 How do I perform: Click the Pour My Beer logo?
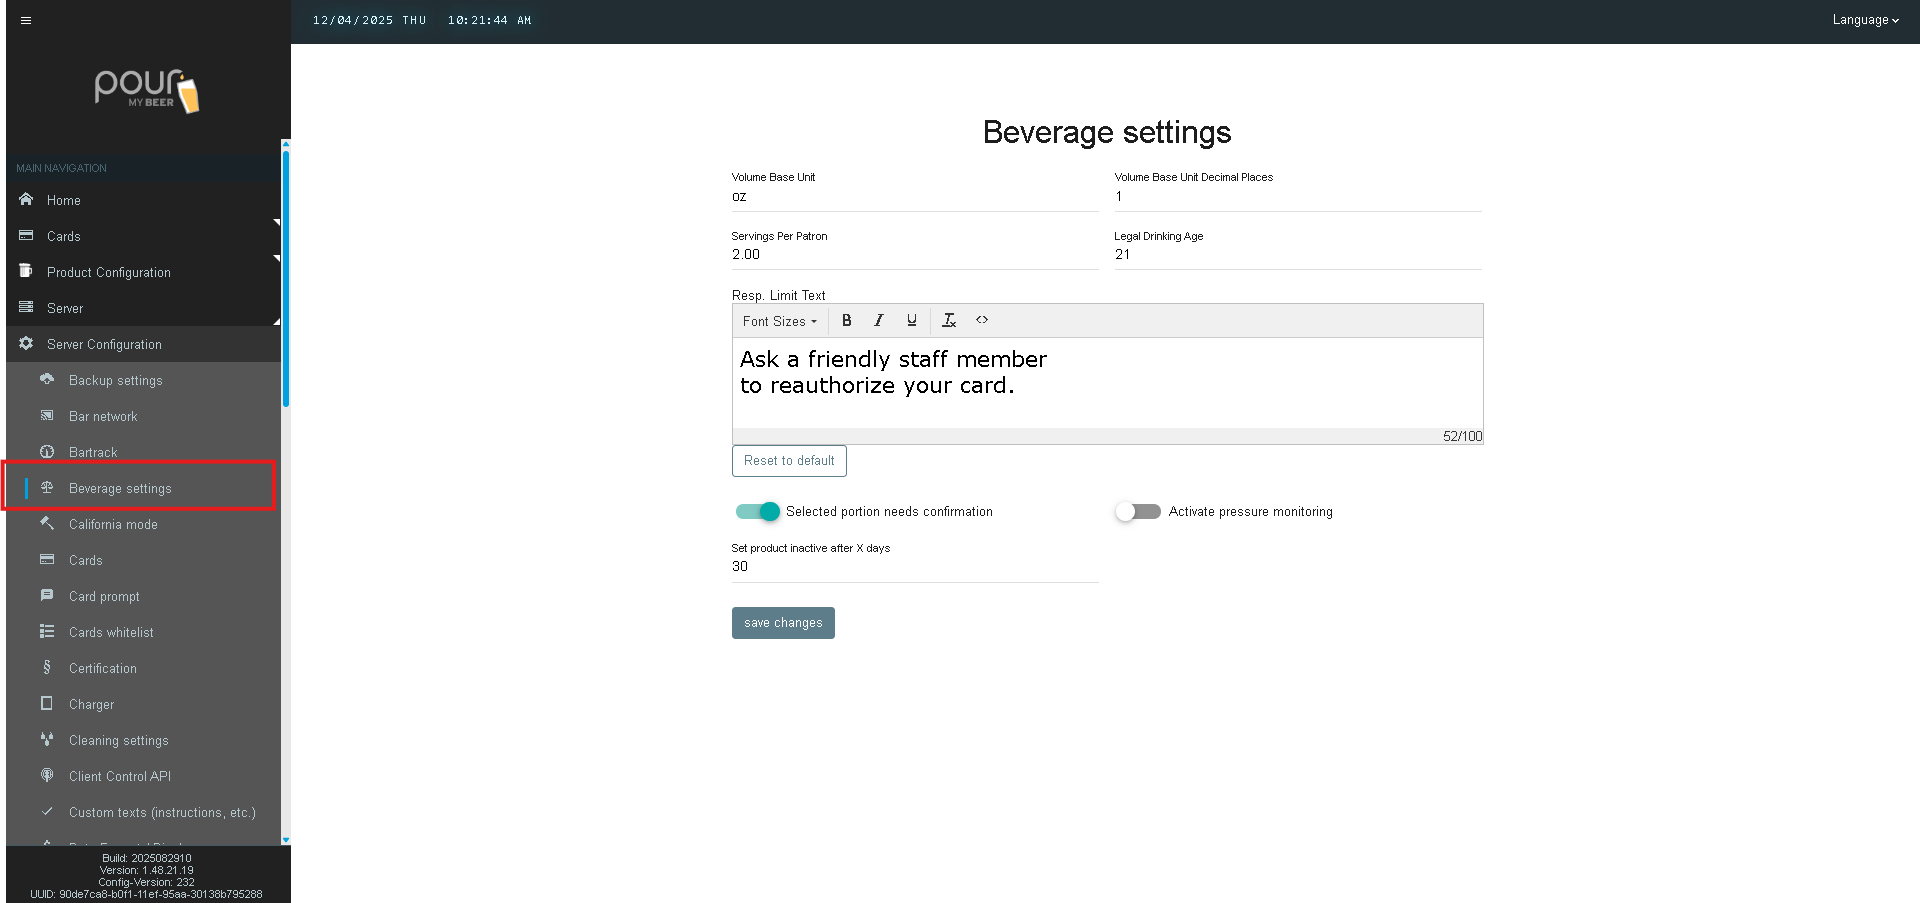pos(146,91)
